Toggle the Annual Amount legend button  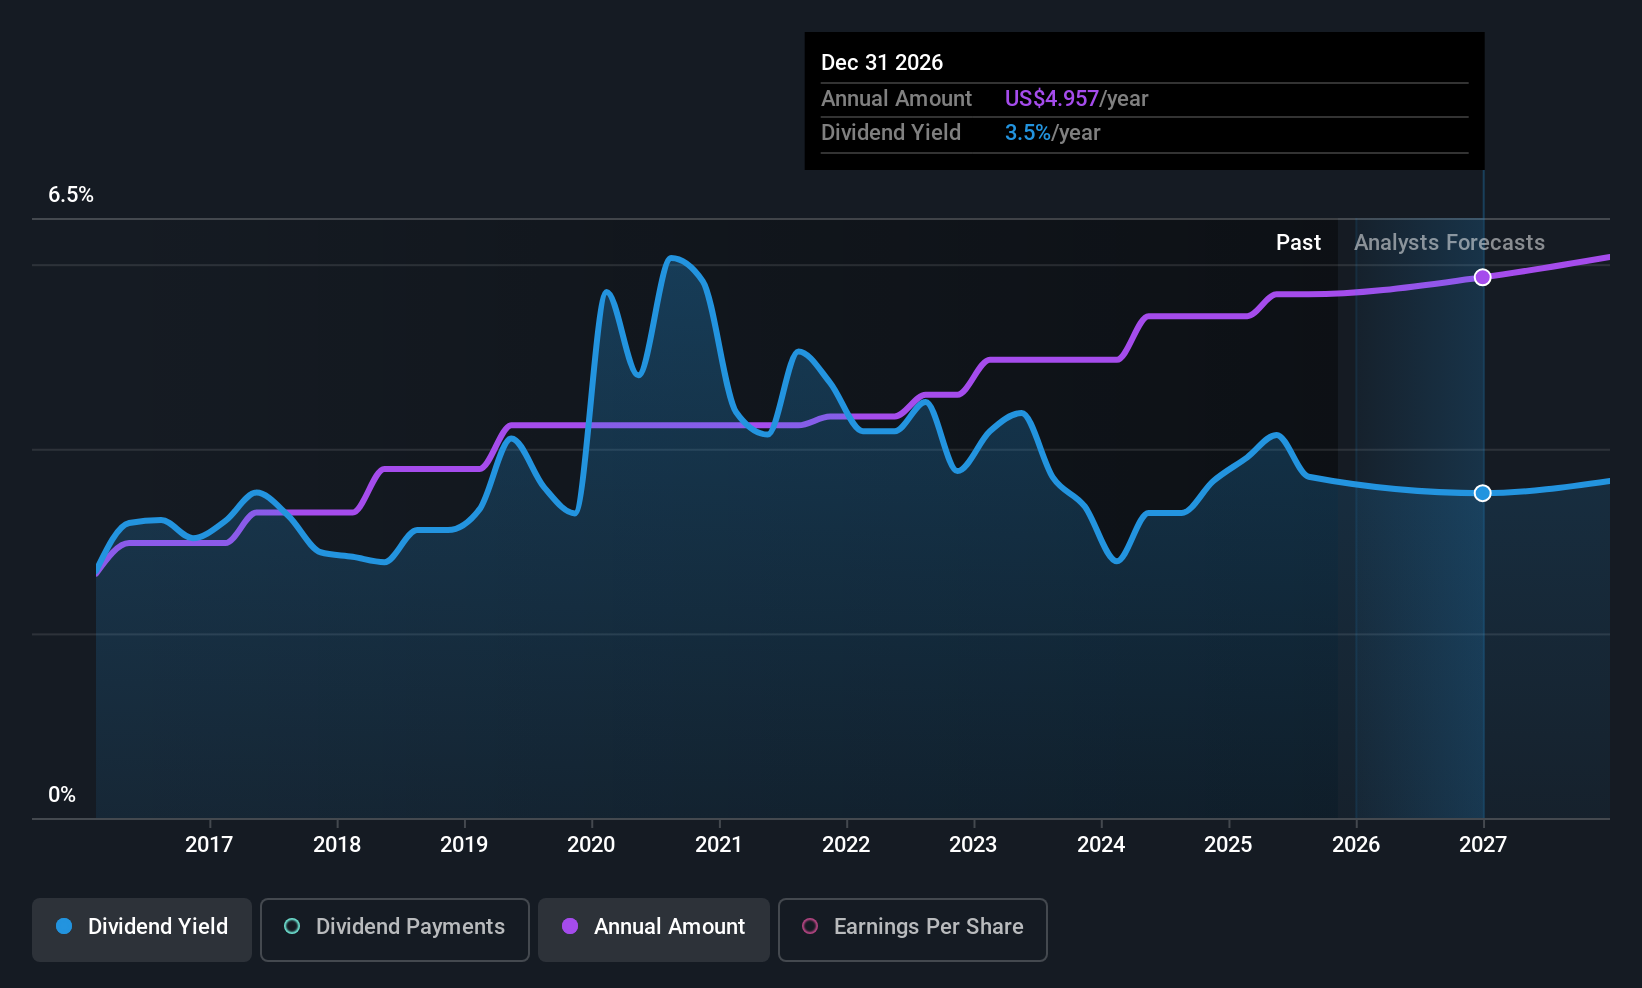[x=654, y=929]
